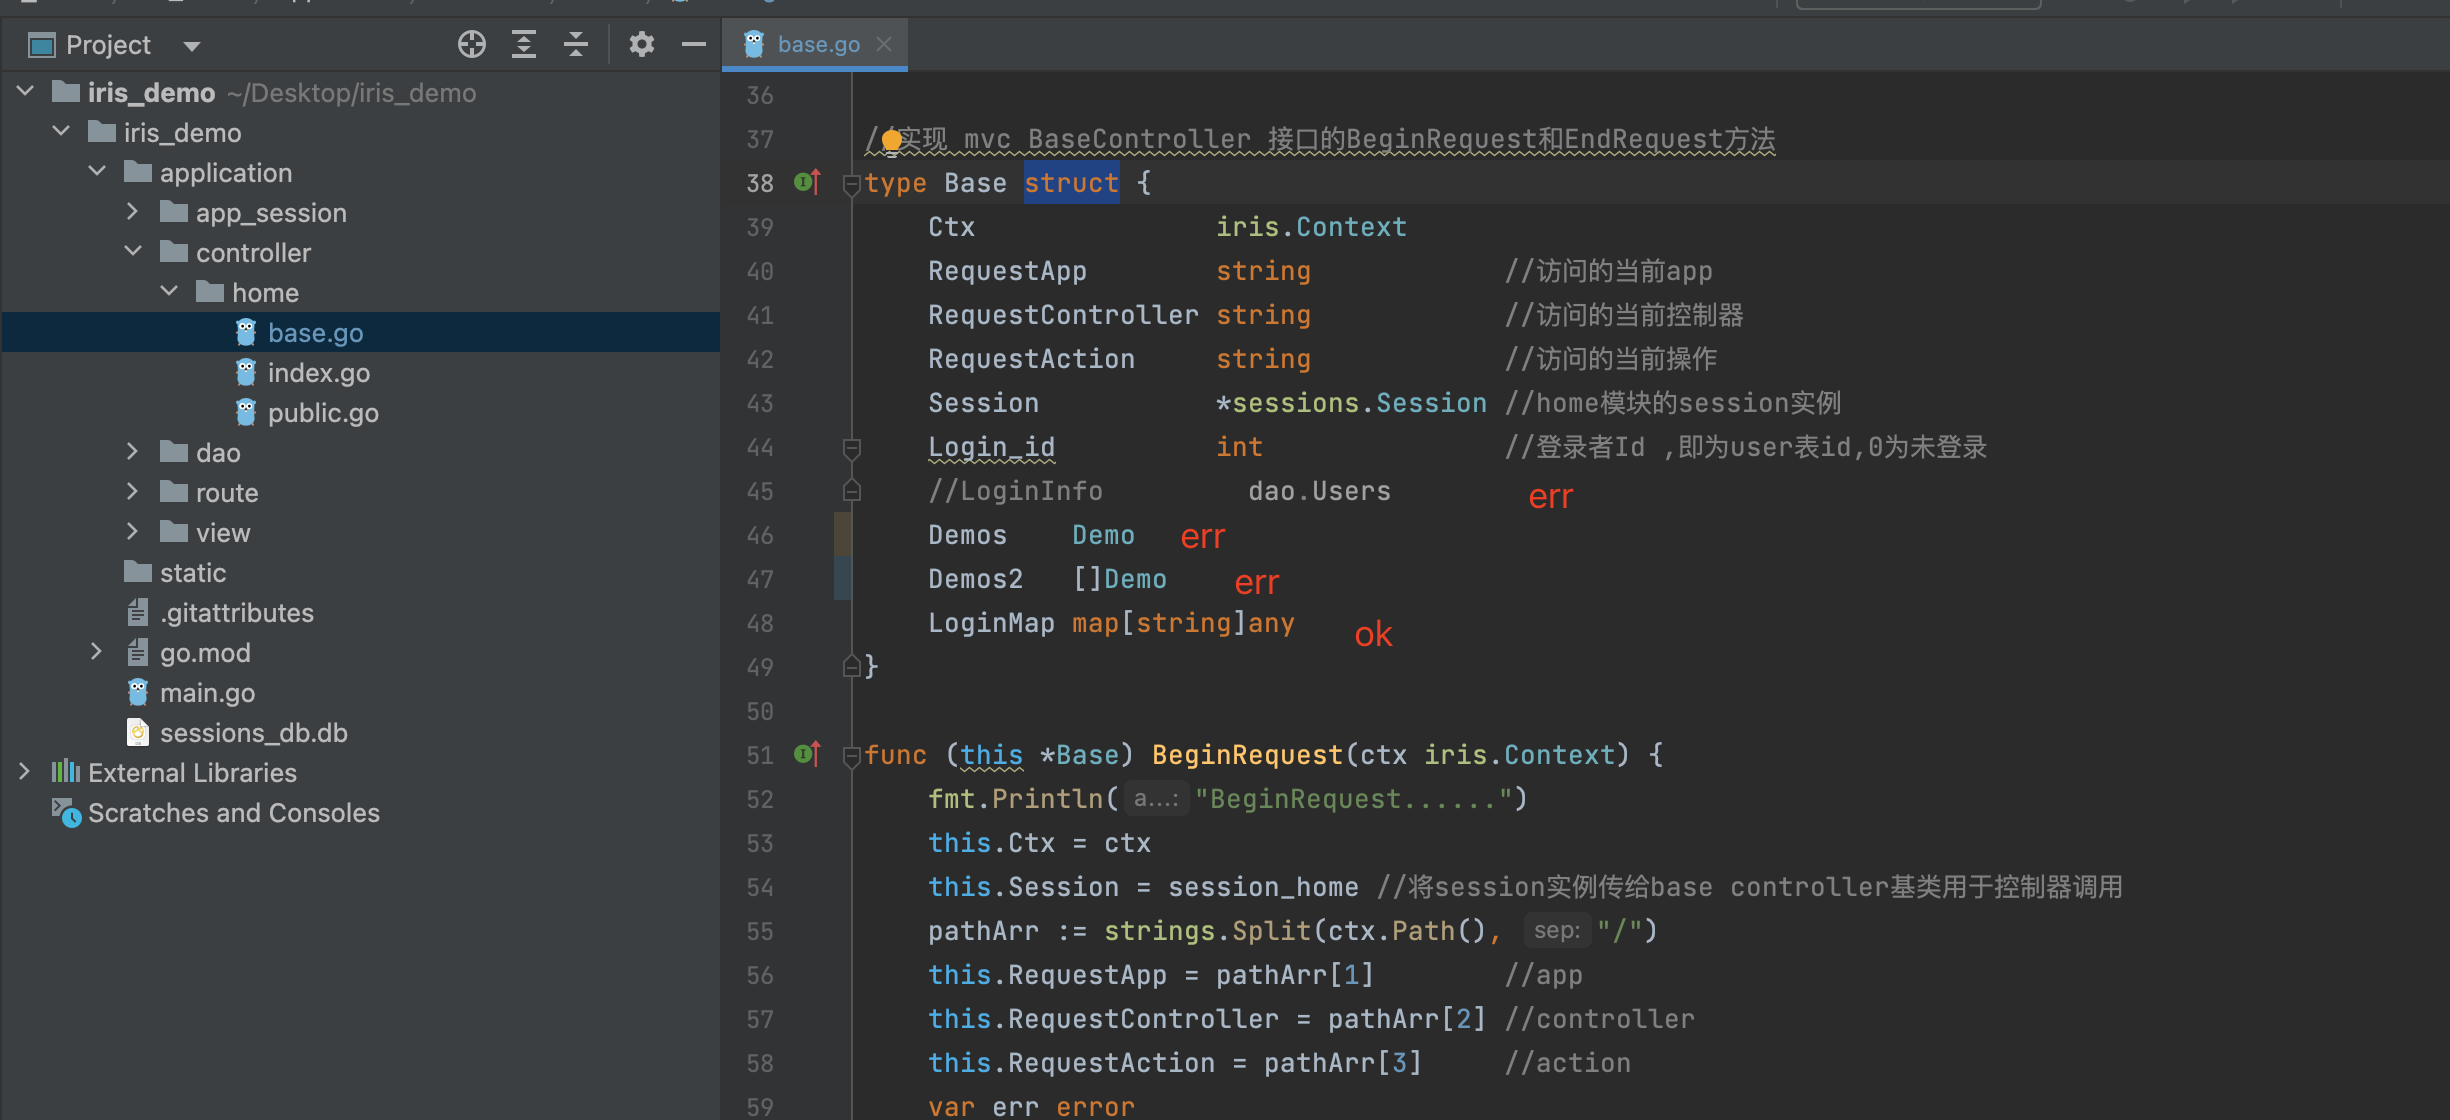This screenshot has width=2450, height=1120.
Task: Select the base.go editor tab
Action: [x=817, y=44]
